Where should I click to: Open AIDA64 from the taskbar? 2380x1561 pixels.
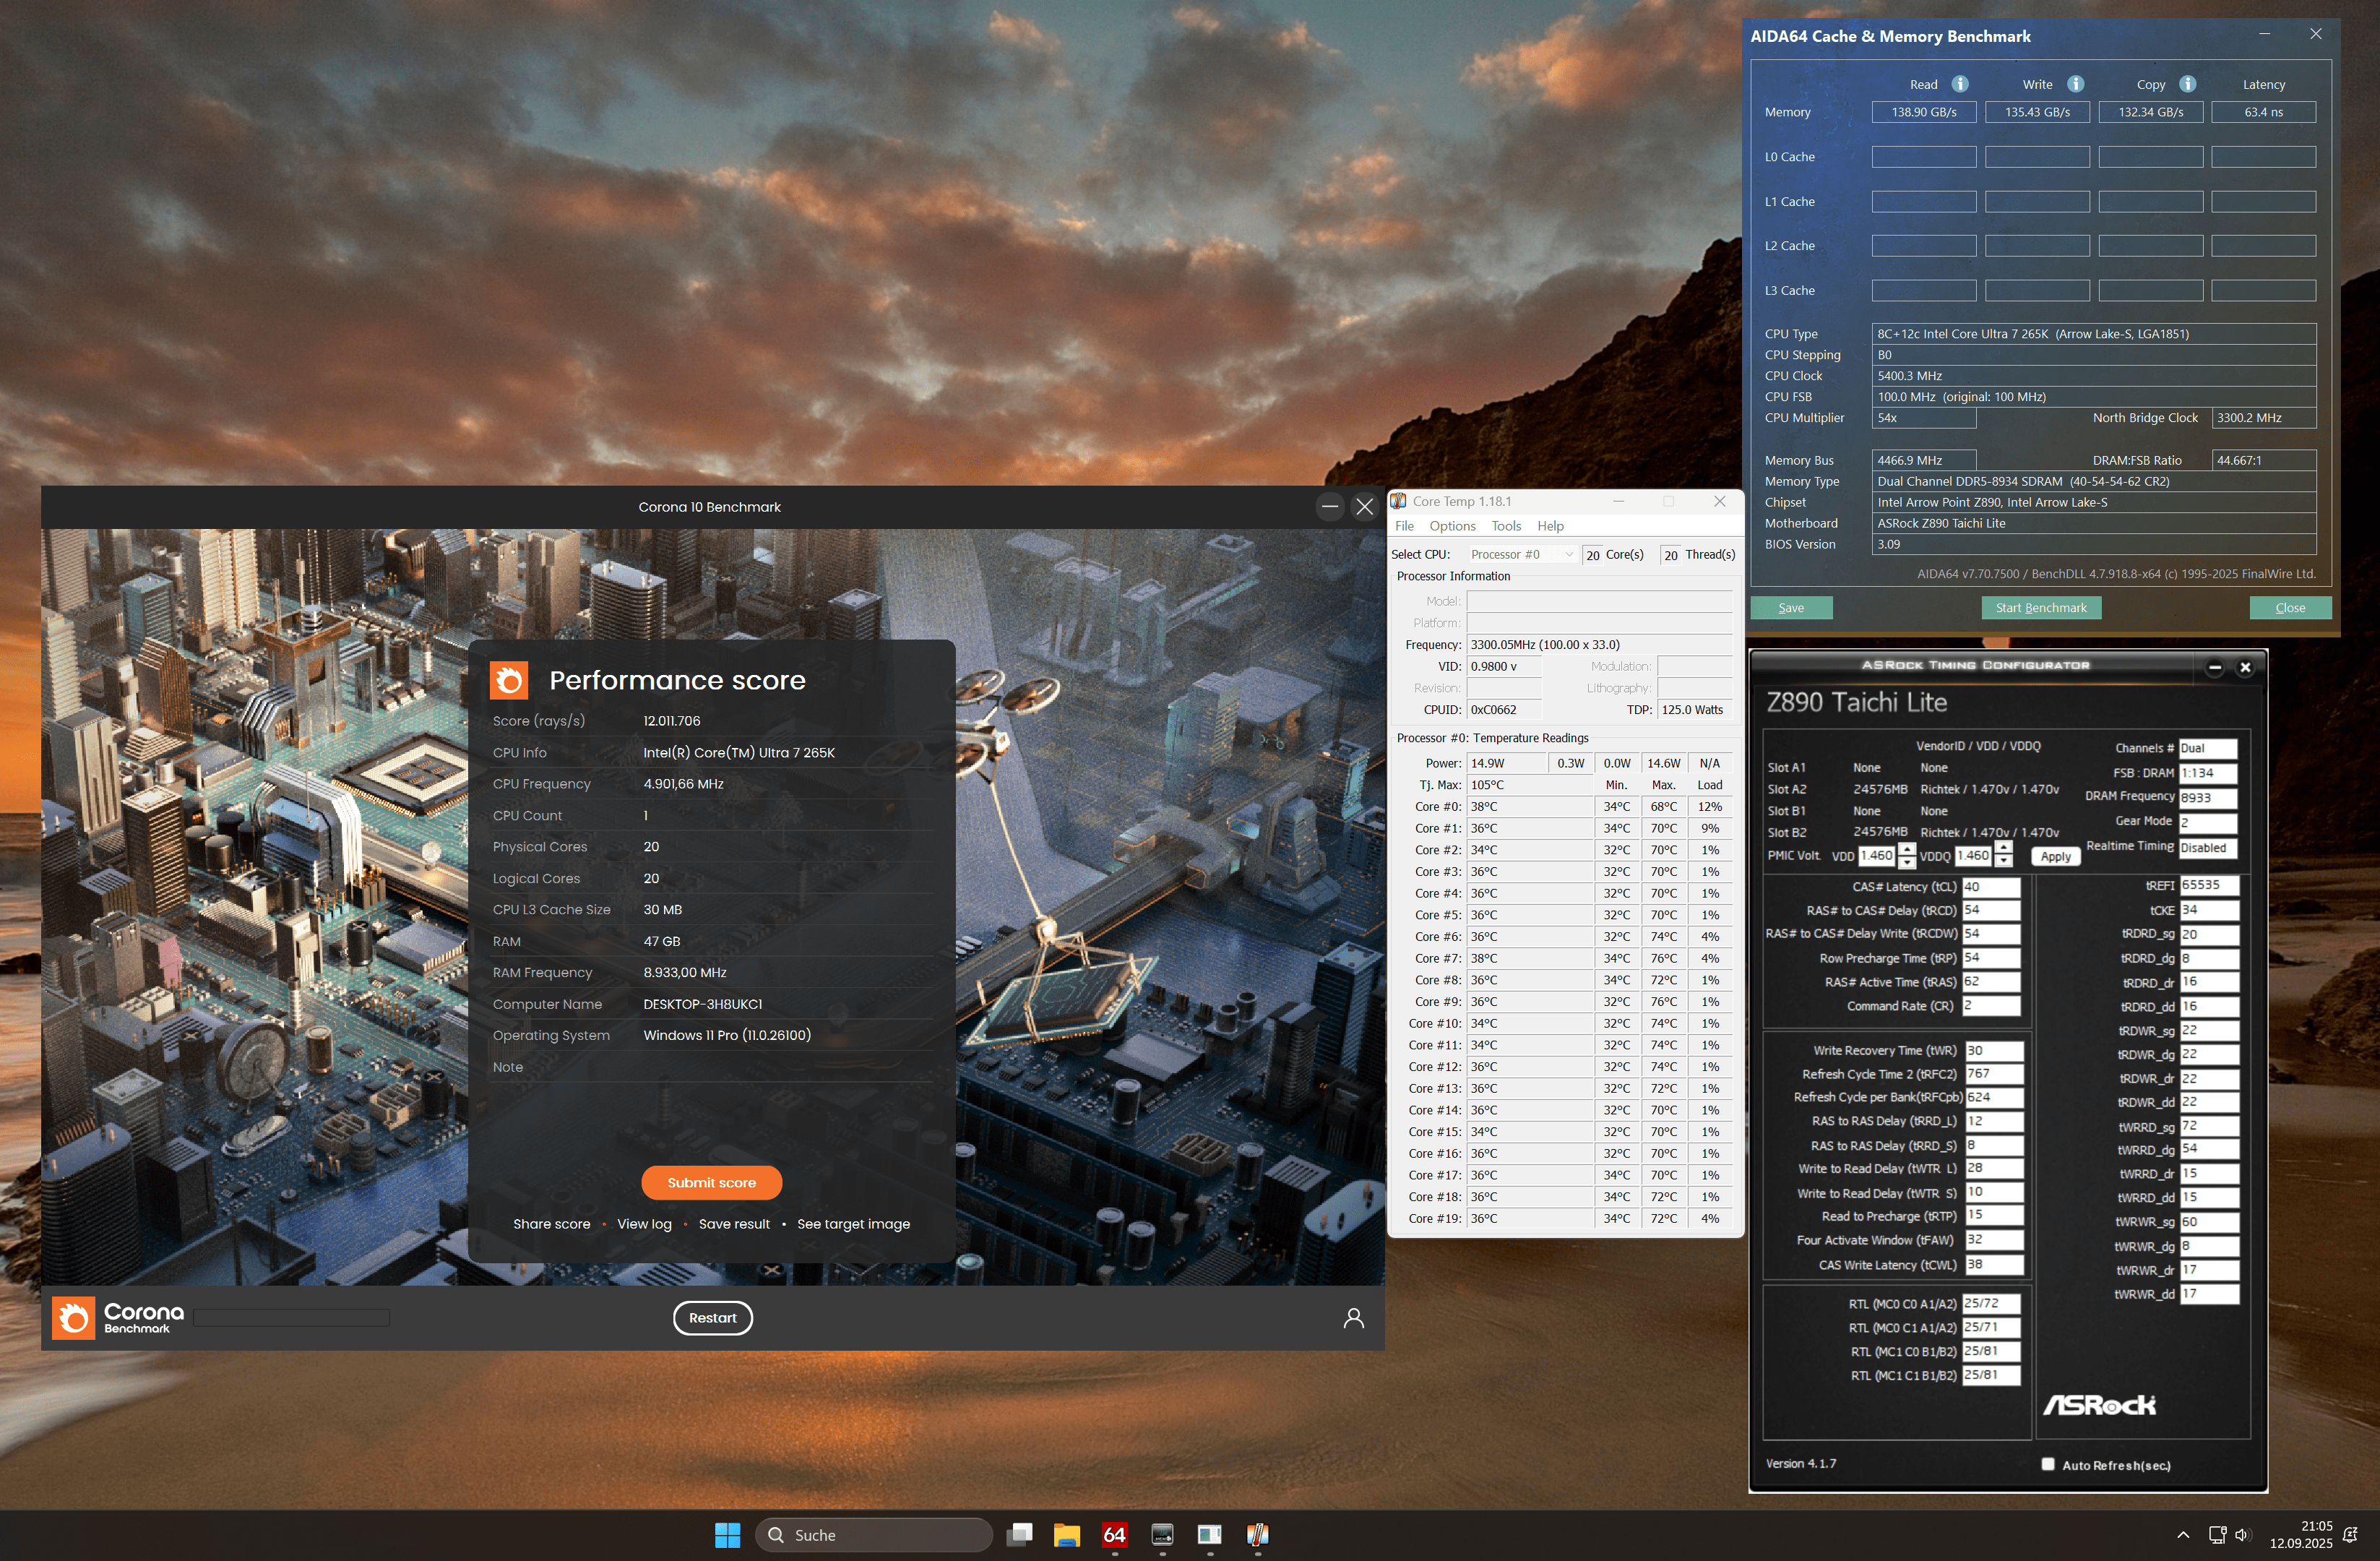[x=1114, y=1535]
